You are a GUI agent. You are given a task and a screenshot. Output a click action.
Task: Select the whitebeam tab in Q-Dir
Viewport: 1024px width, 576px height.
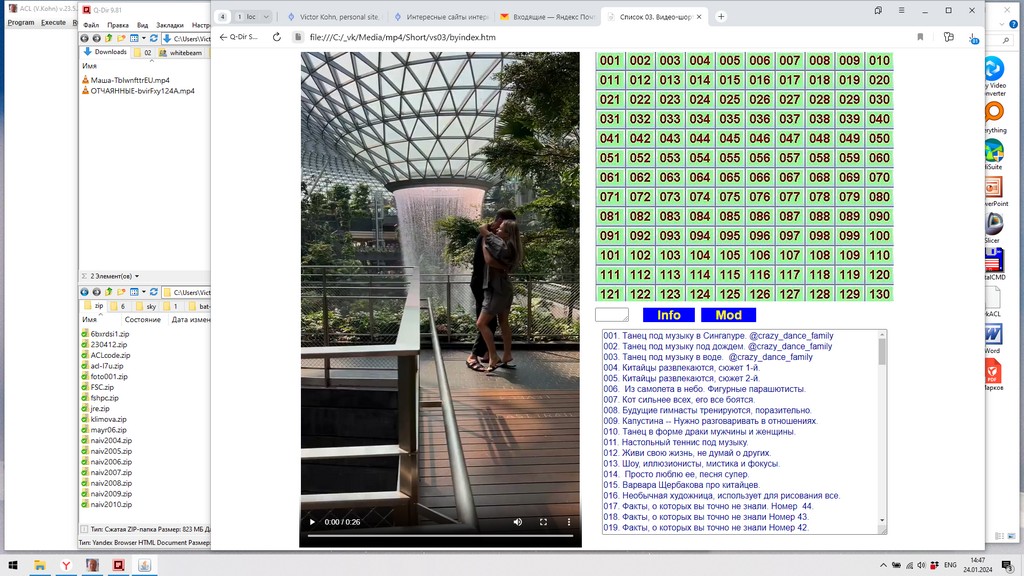pyautogui.click(x=181, y=52)
